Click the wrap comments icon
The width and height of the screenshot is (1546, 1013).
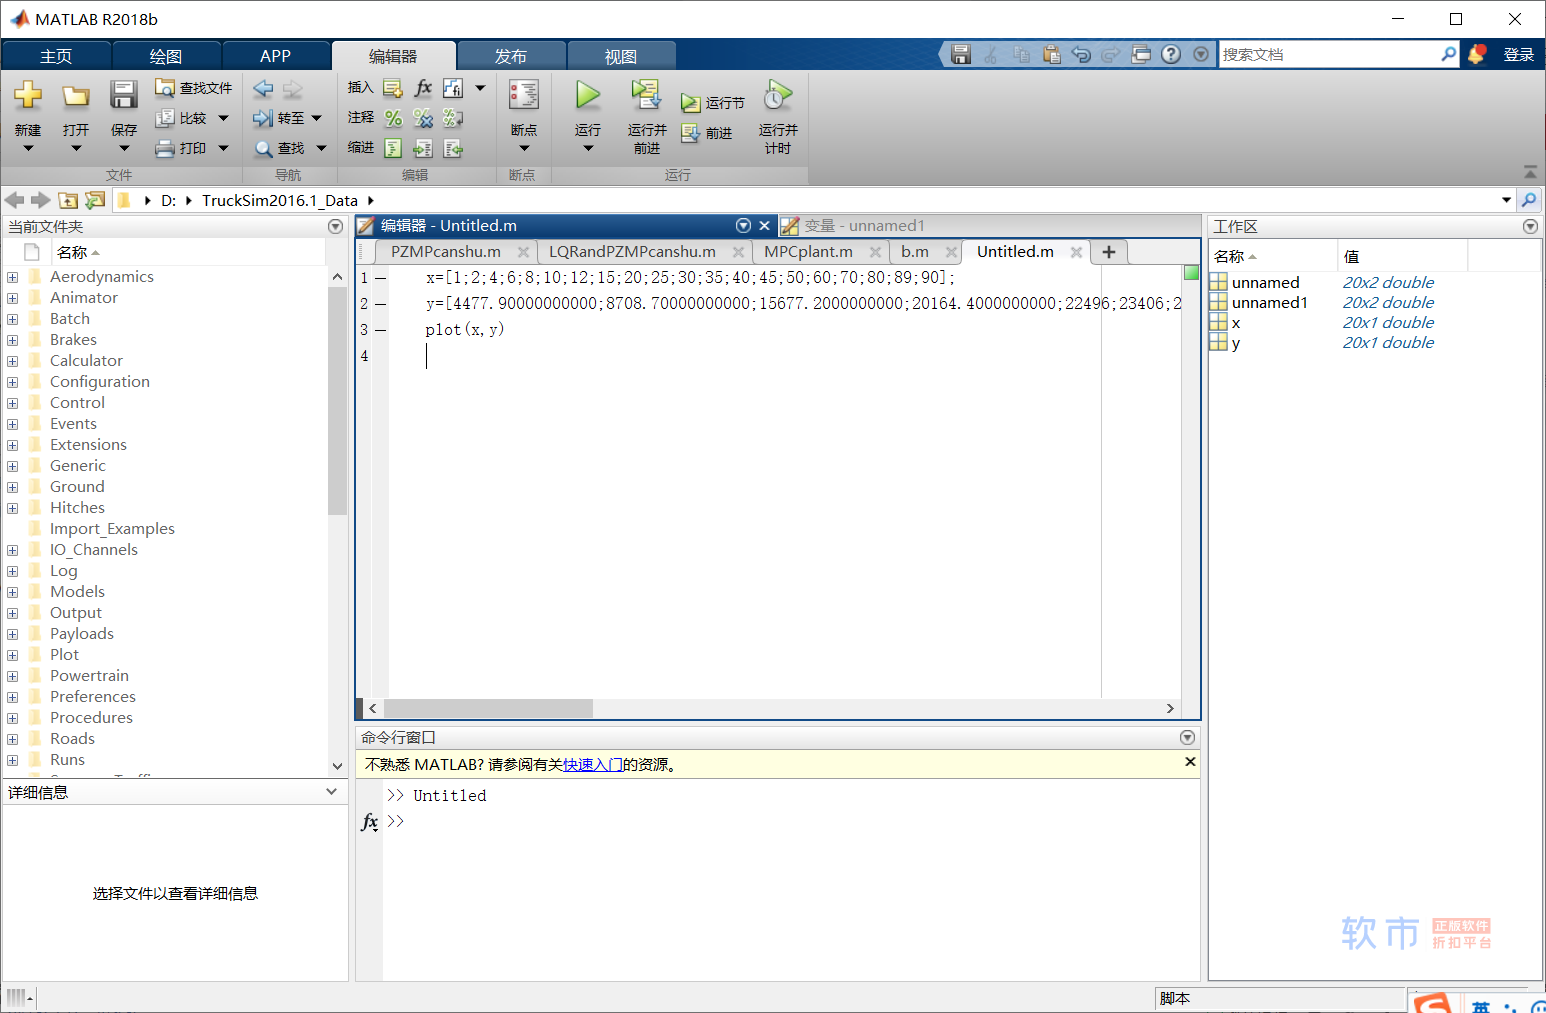point(453,118)
